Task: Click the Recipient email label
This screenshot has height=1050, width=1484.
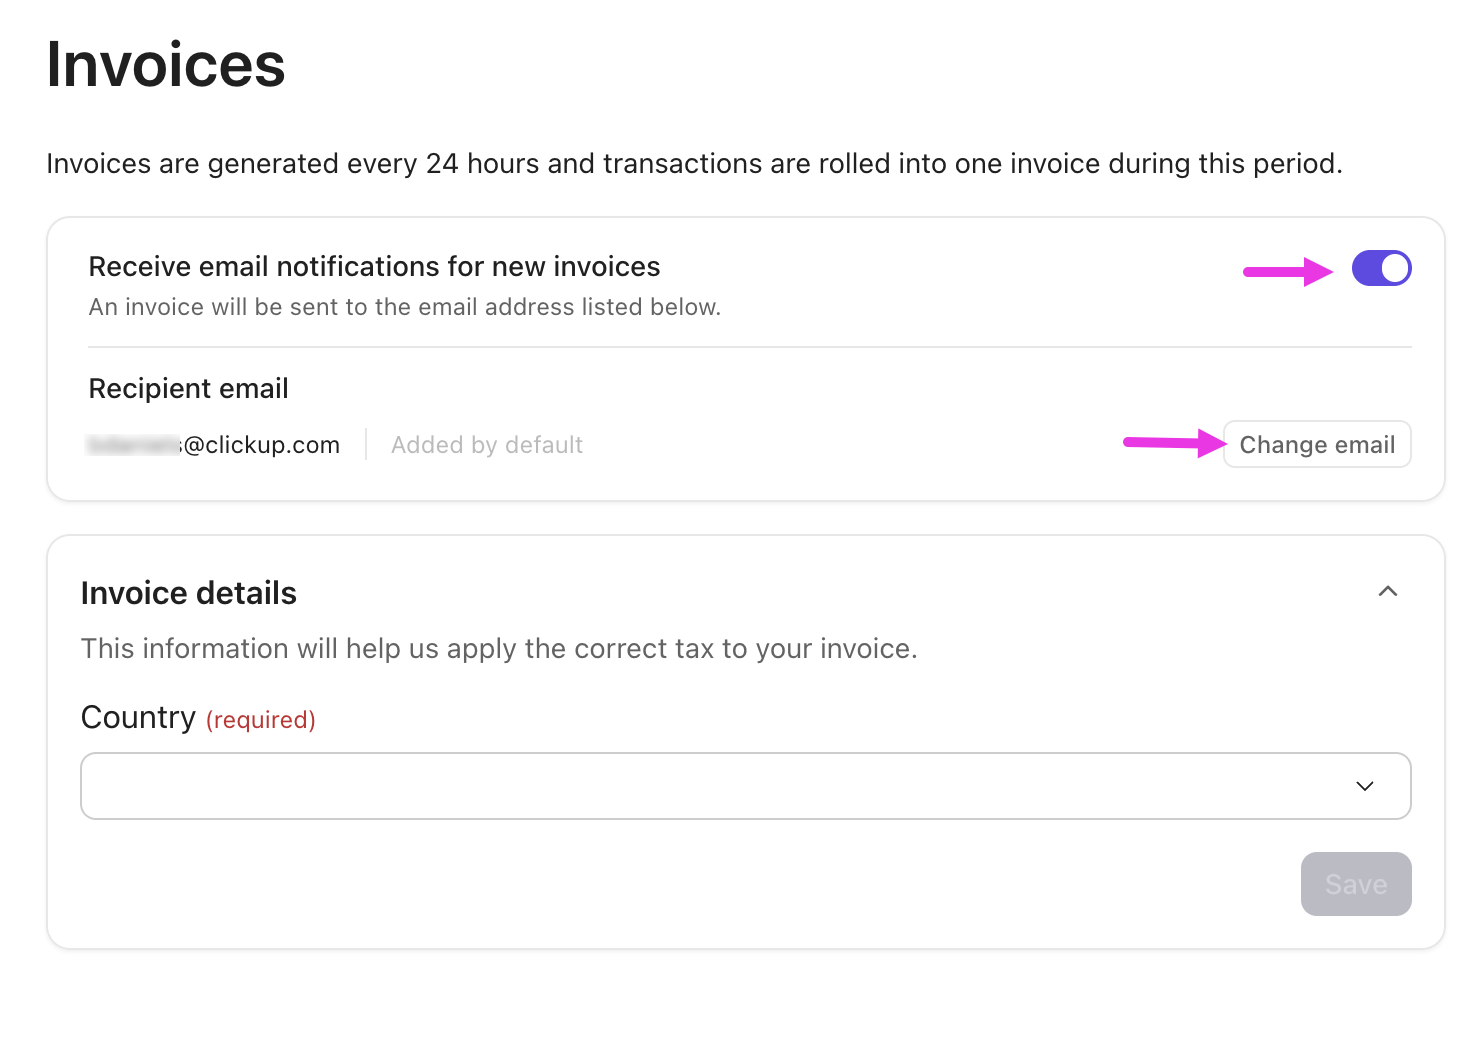Action: (x=188, y=388)
